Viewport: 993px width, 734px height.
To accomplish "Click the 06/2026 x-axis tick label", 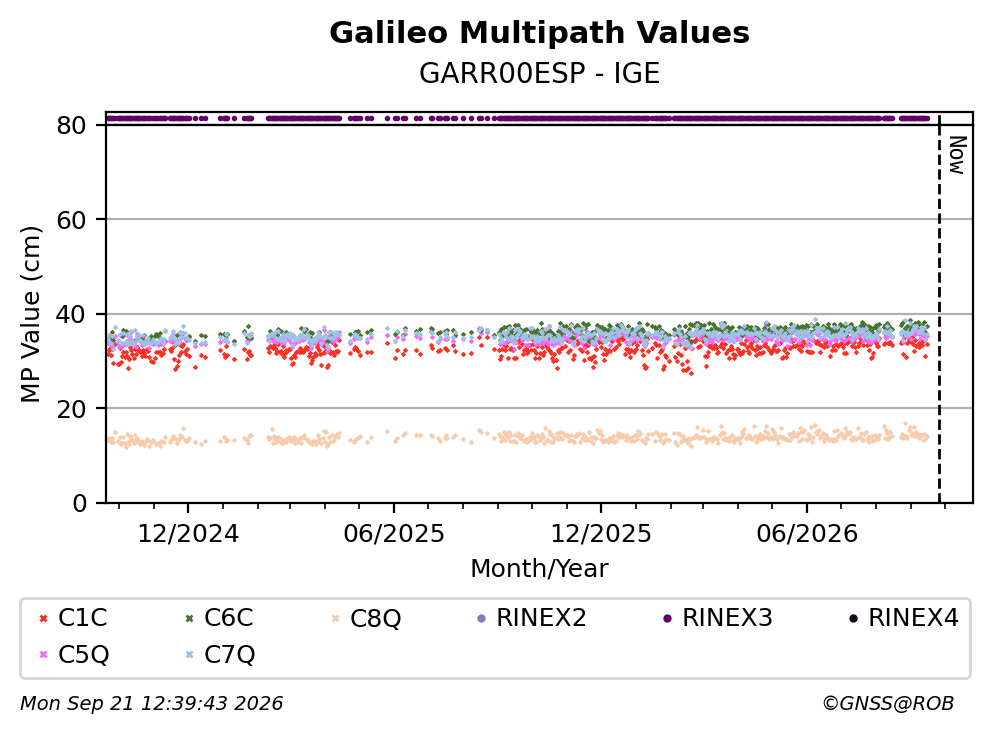I will point(807,534).
